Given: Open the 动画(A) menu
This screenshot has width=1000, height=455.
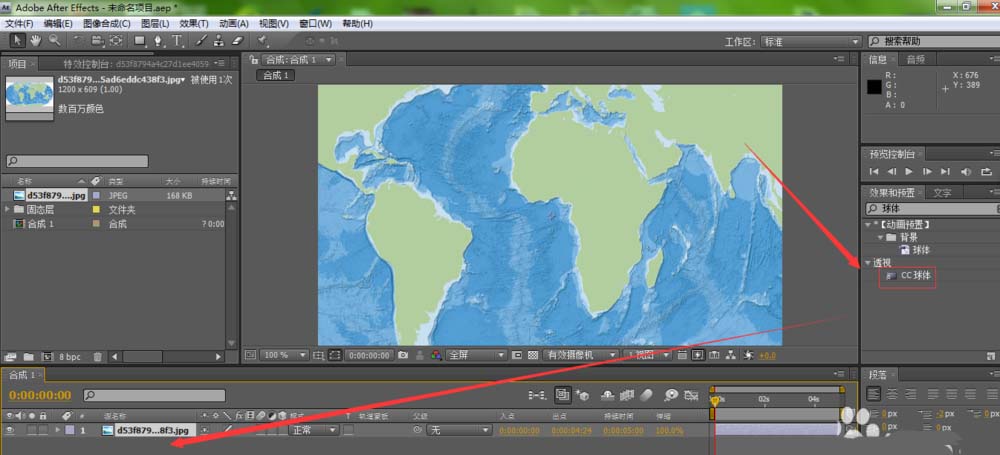Looking at the screenshot, I should pos(233,24).
